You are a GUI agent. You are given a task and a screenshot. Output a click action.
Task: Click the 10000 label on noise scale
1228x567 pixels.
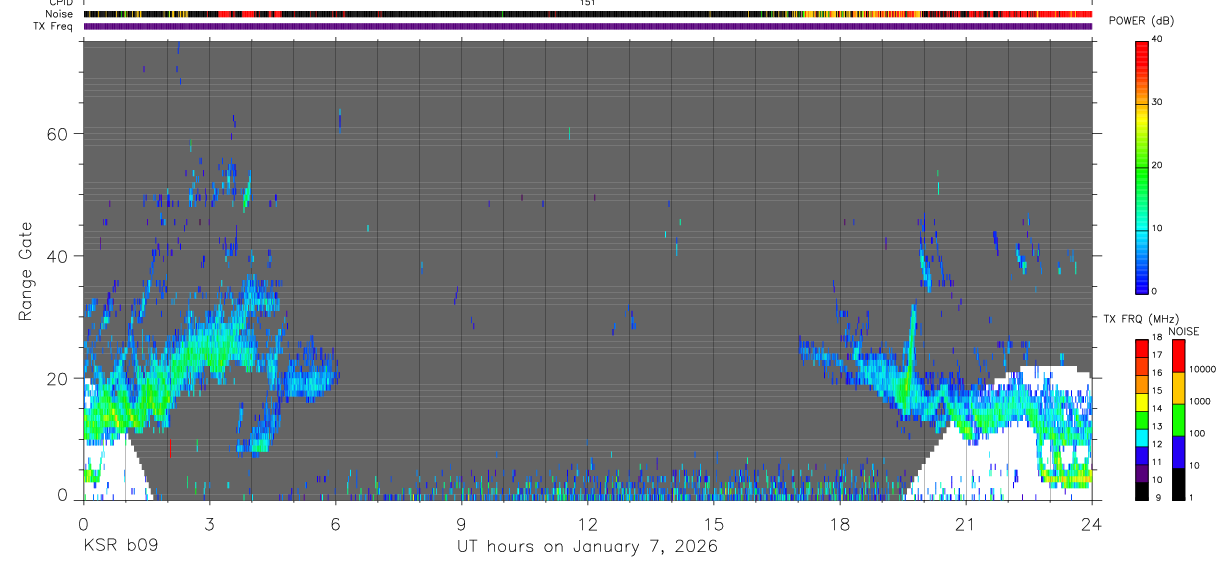point(1203,369)
